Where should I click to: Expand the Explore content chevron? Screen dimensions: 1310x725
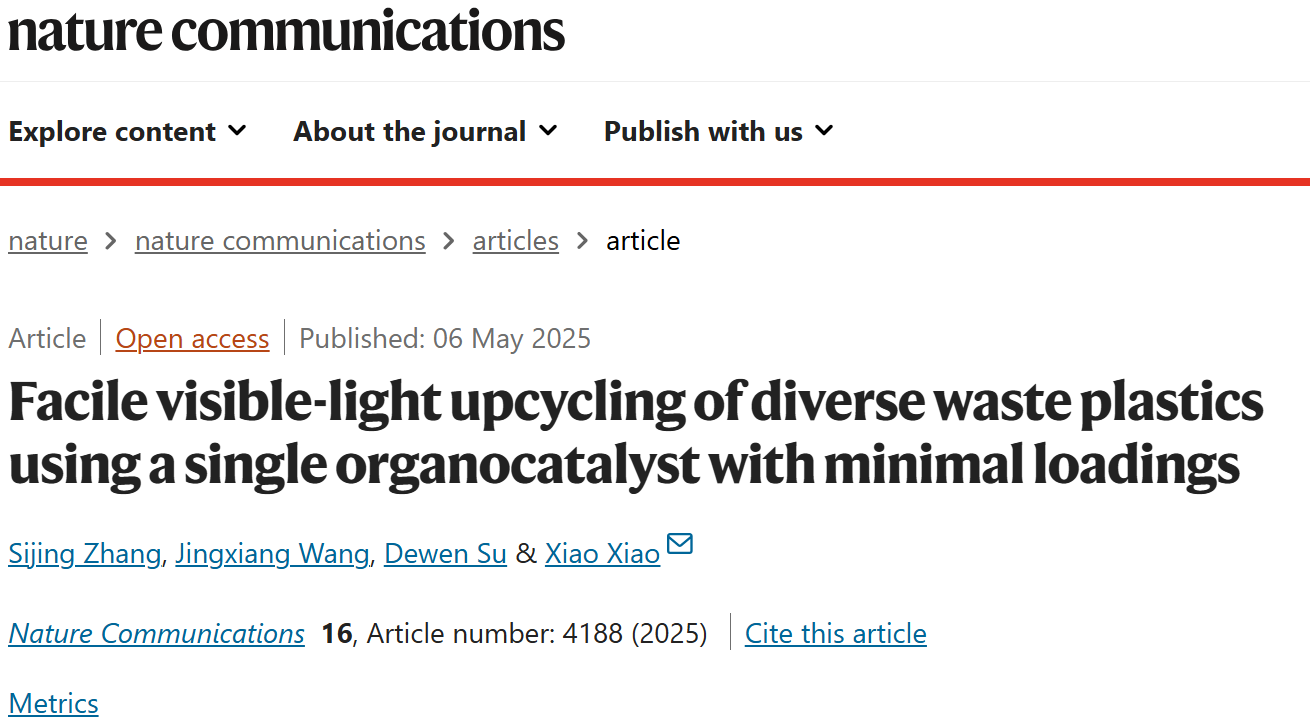pyautogui.click(x=237, y=131)
